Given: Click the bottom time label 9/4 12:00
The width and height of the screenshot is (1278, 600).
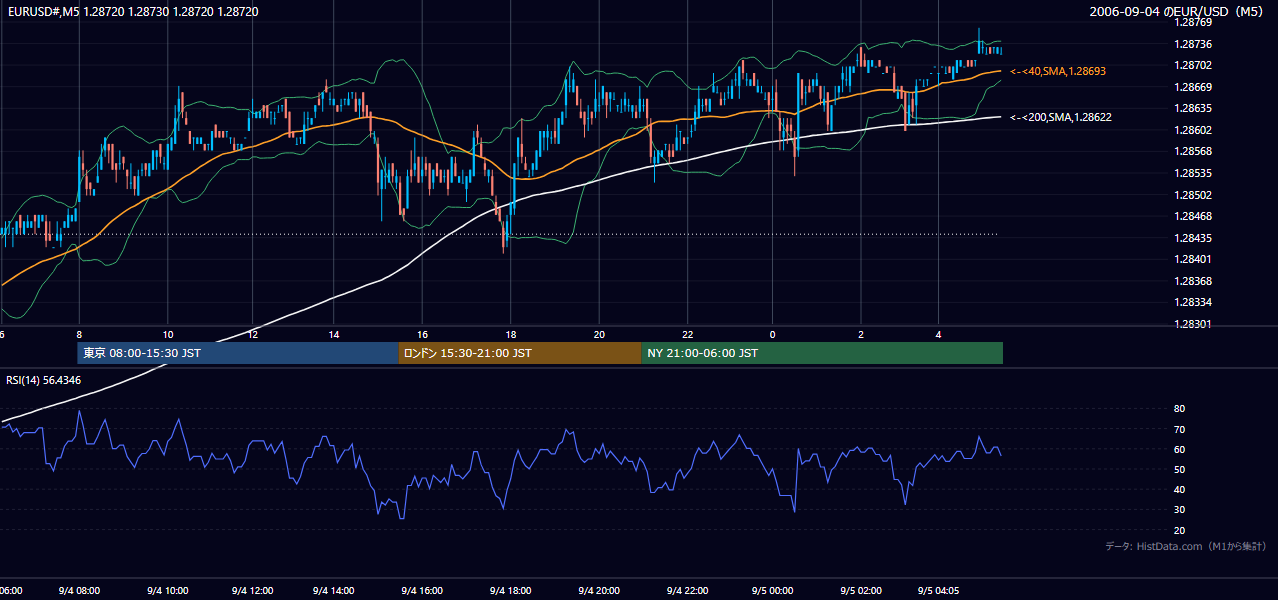Looking at the screenshot, I should (x=252, y=591).
